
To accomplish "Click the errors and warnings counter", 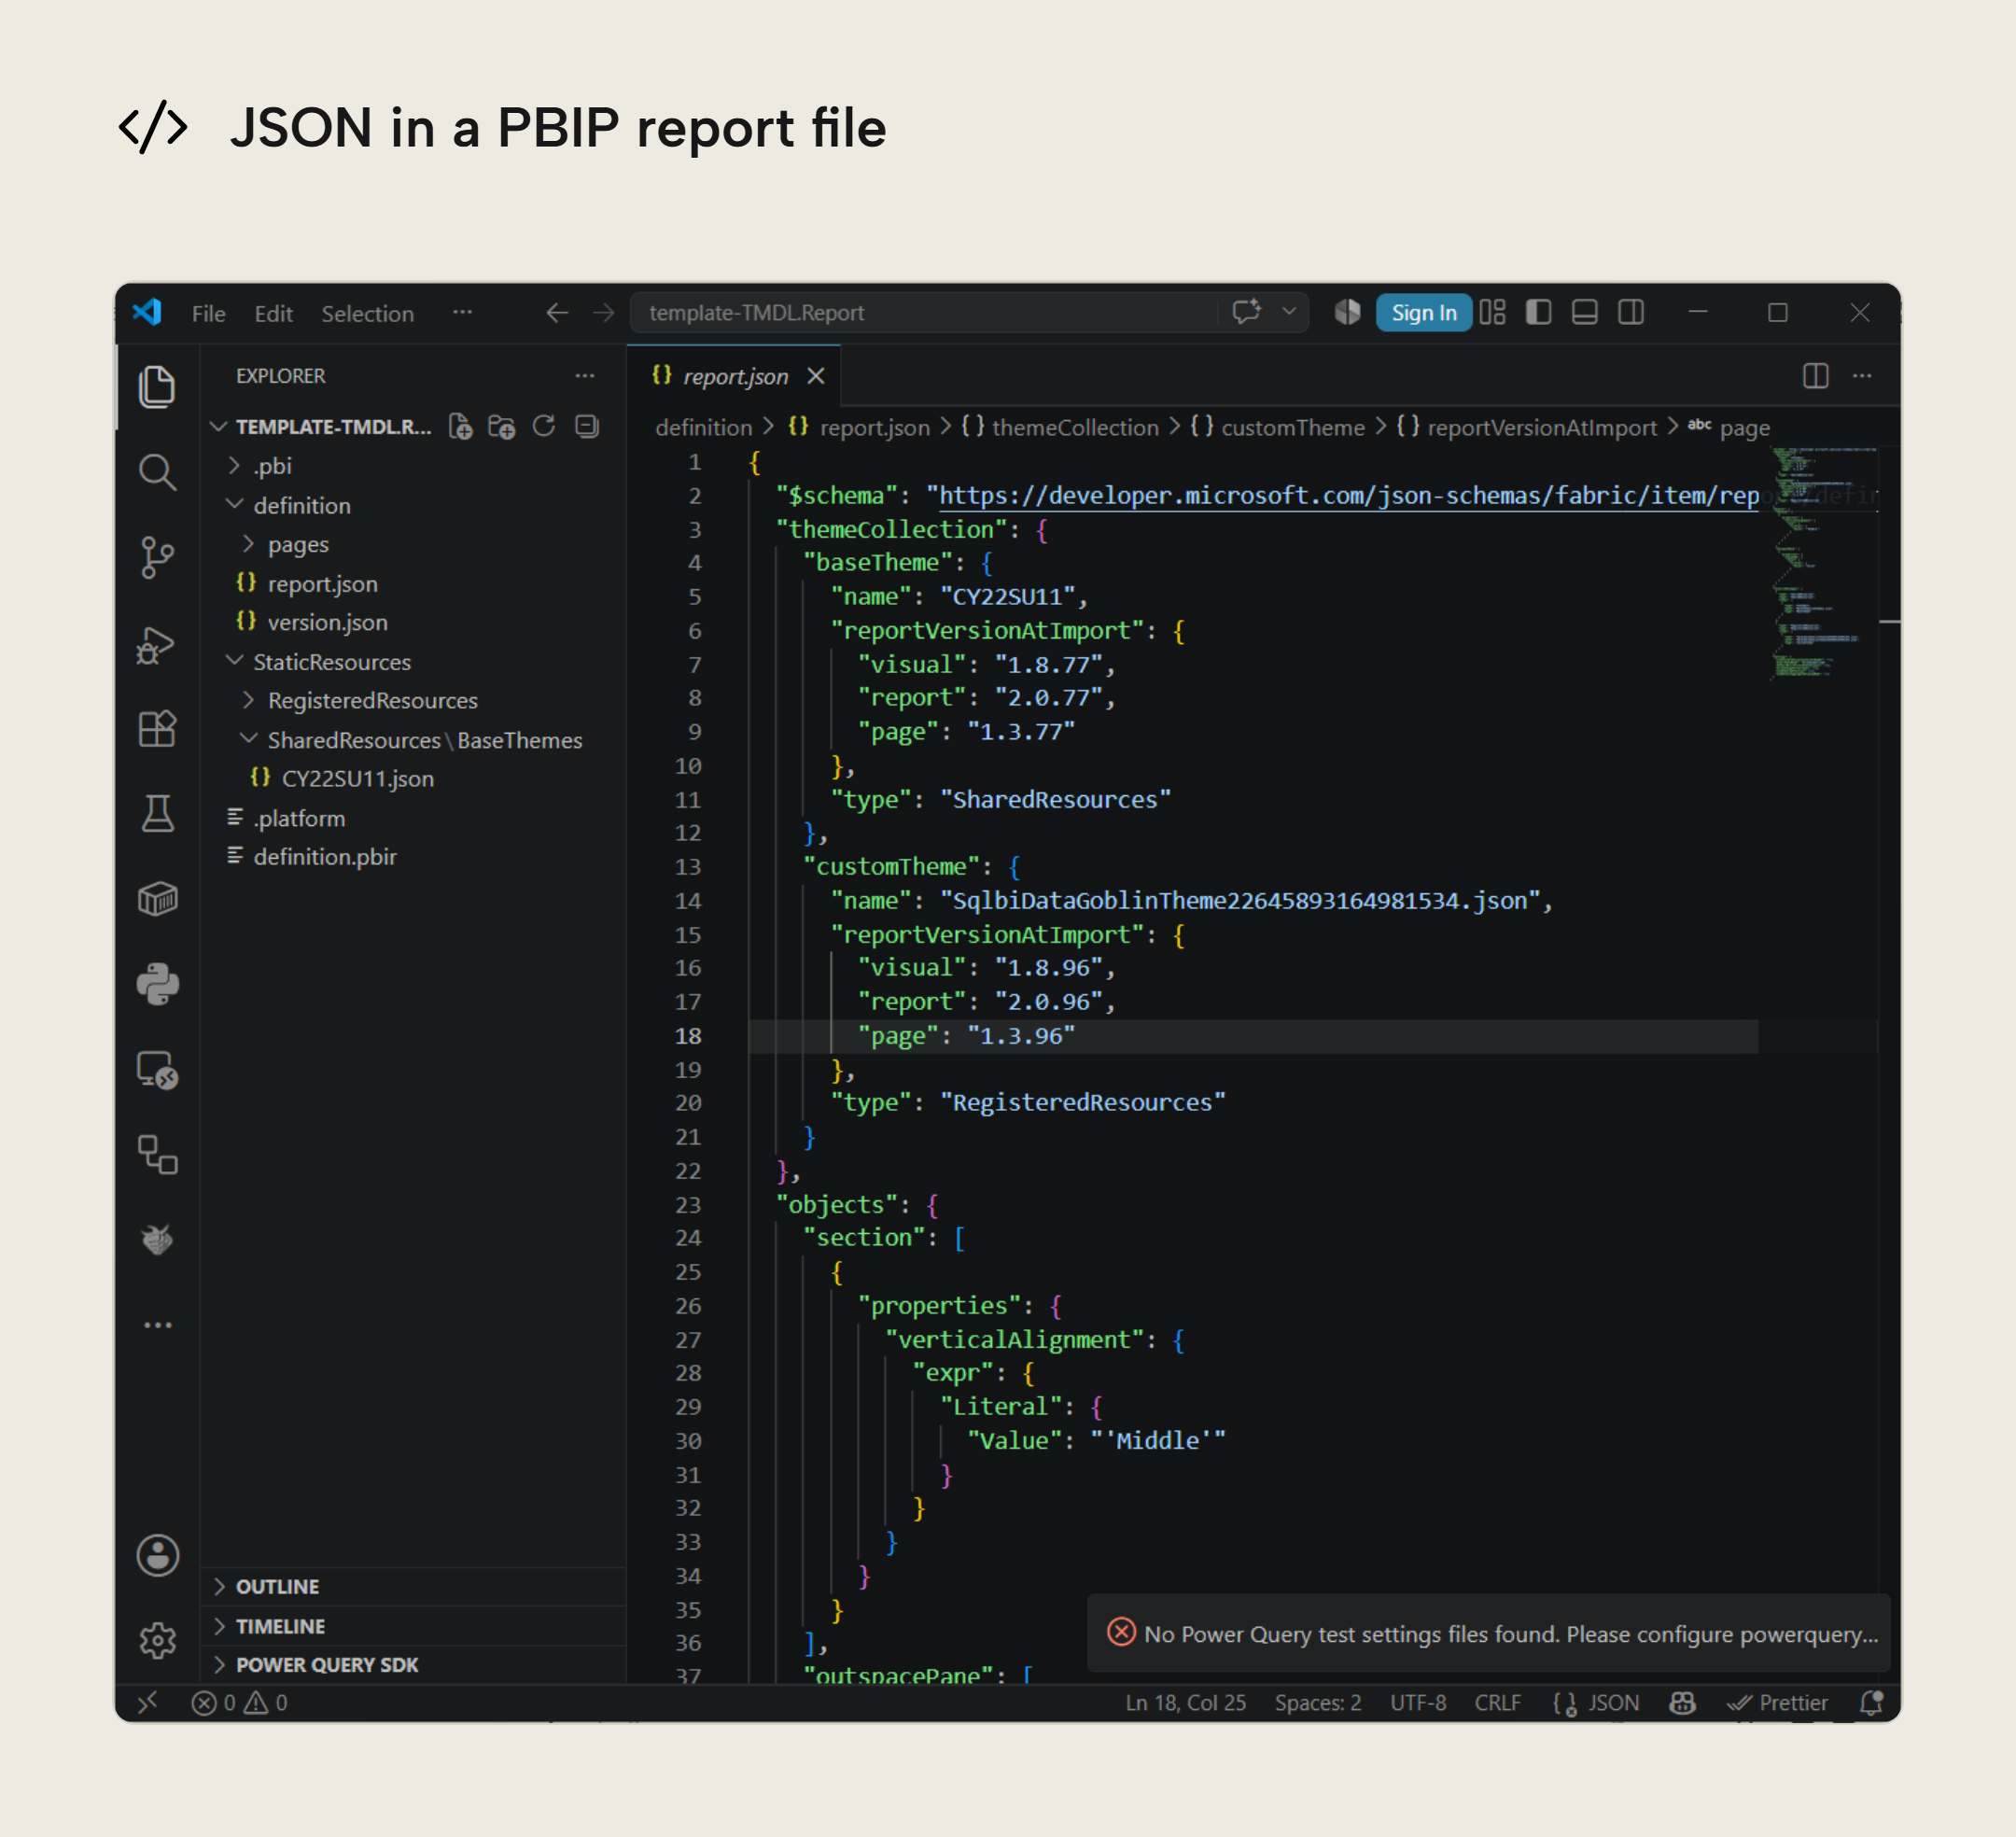I will 240,1702.
